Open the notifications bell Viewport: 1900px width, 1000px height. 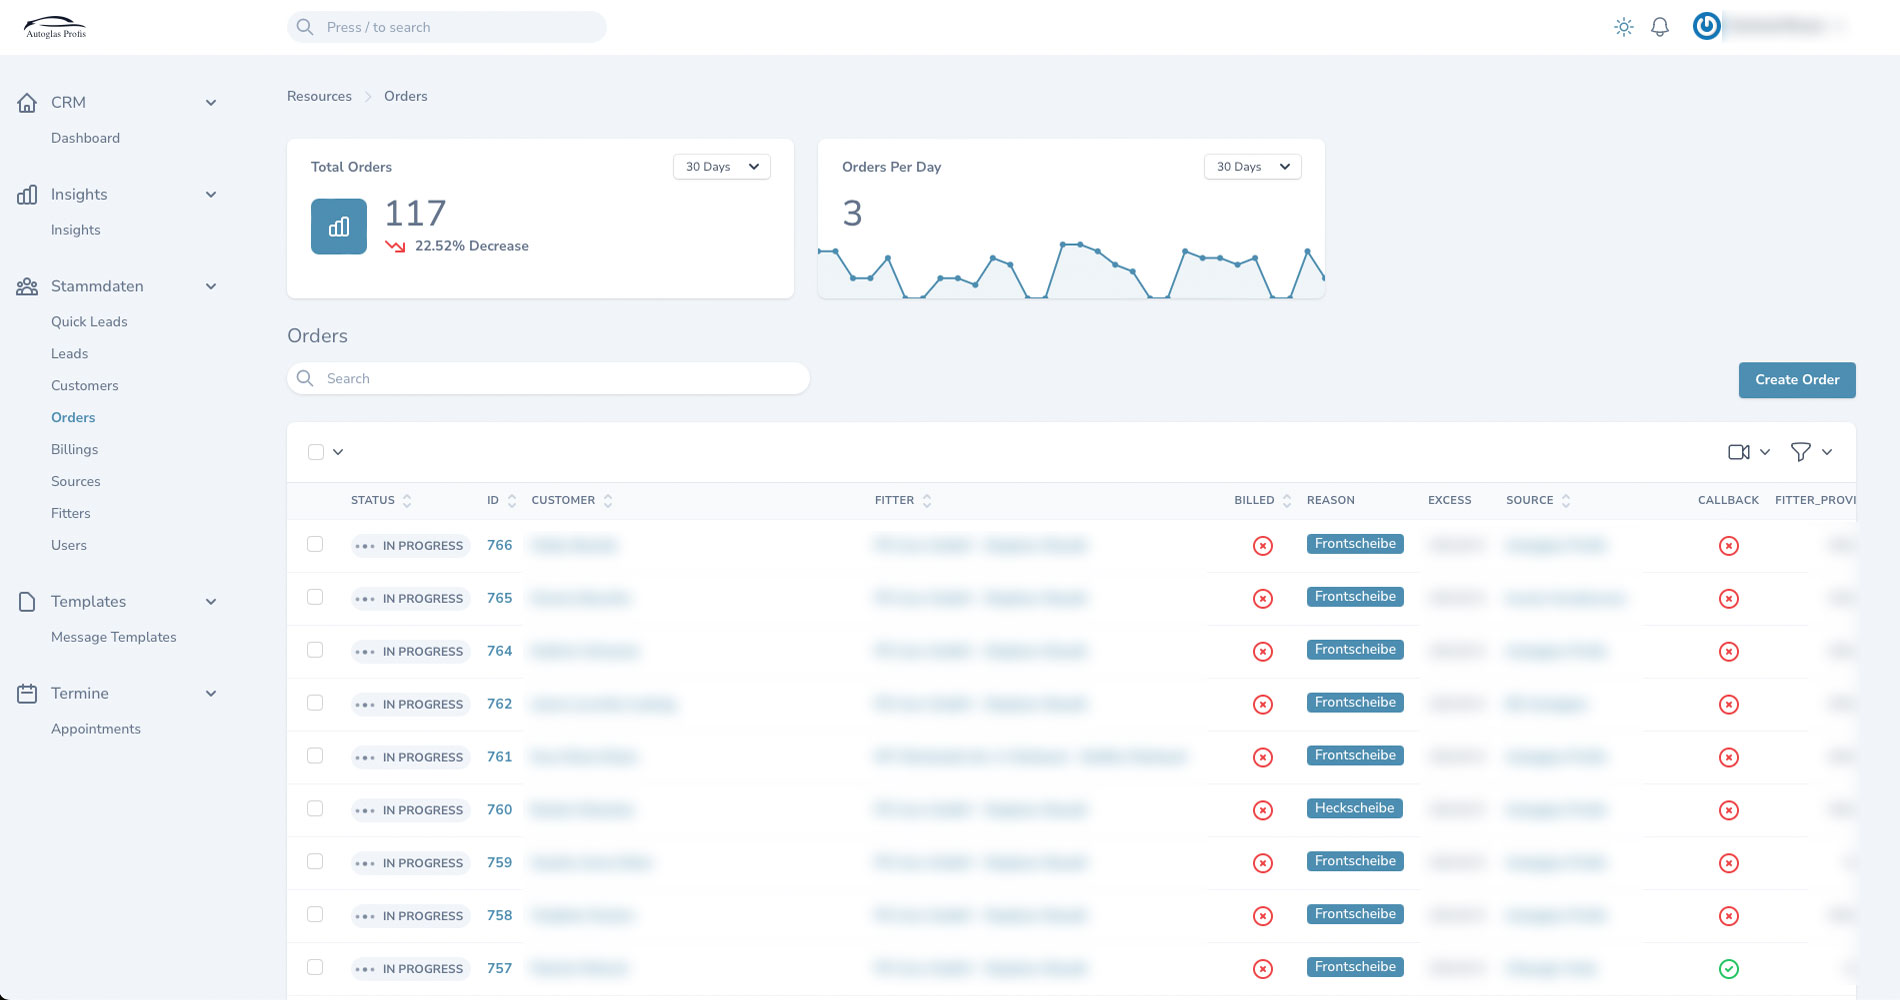(1660, 27)
